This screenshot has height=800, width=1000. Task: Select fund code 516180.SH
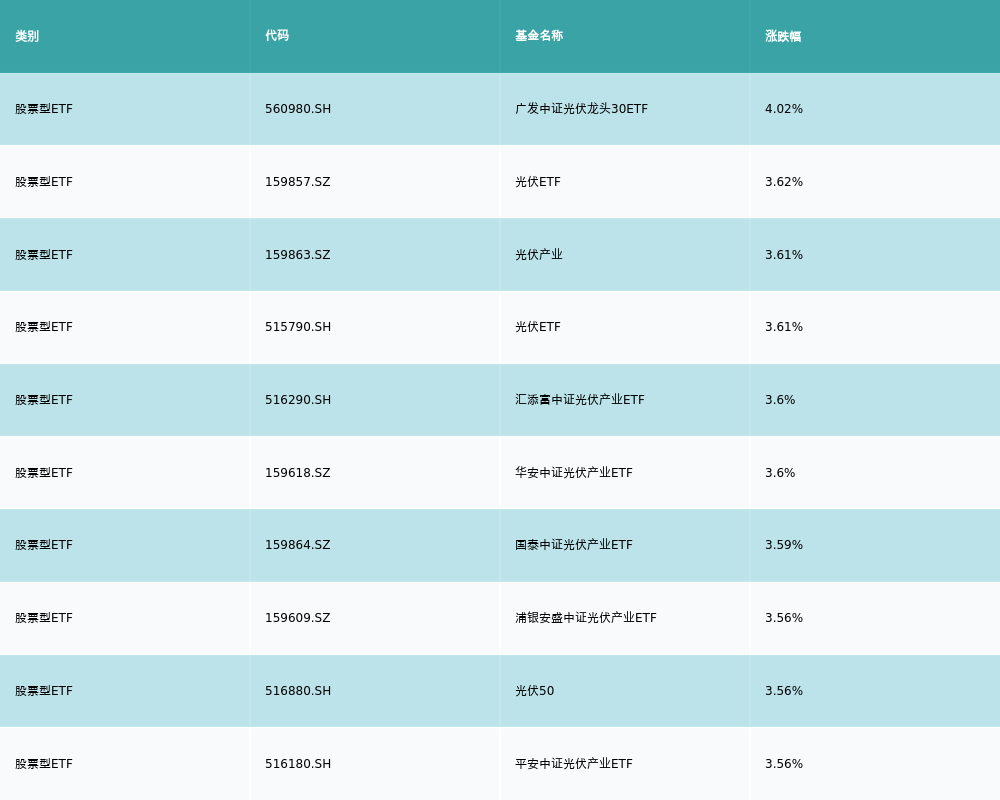(x=298, y=764)
